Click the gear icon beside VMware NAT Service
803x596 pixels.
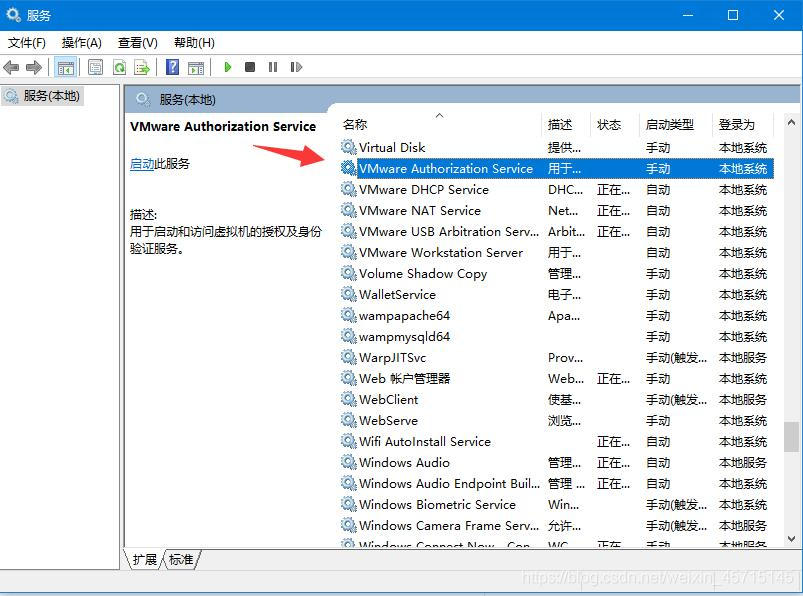[x=349, y=210]
